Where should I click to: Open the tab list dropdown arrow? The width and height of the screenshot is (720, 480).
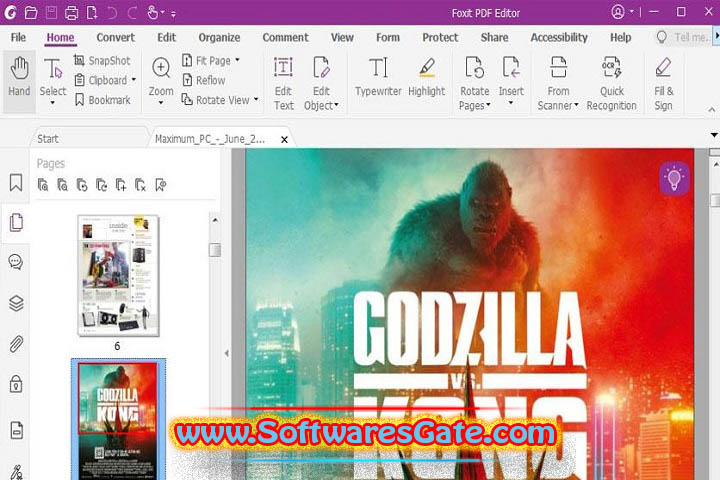coord(714,135)
